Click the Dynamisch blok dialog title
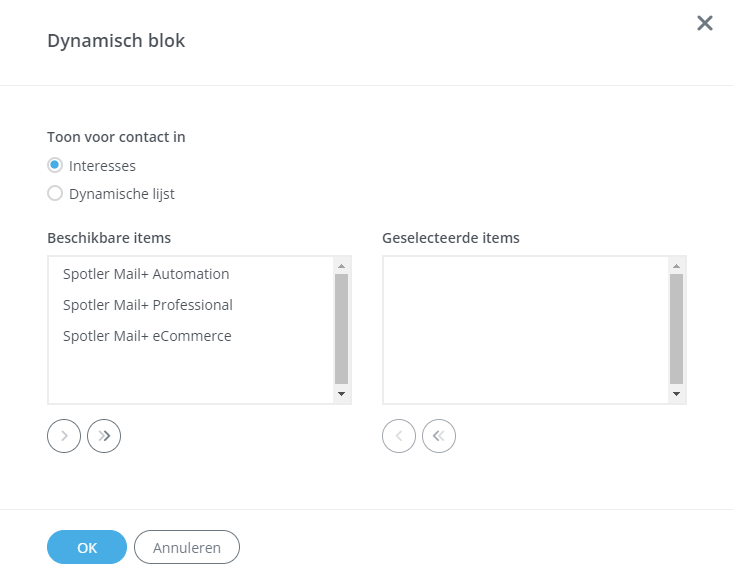 coord(116,41)
